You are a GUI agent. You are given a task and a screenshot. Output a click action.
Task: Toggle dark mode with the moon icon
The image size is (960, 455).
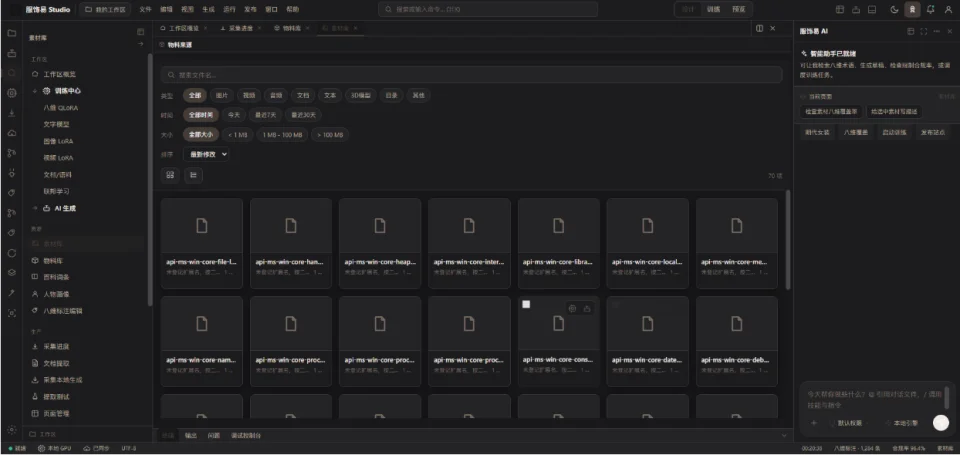[894, 10]
